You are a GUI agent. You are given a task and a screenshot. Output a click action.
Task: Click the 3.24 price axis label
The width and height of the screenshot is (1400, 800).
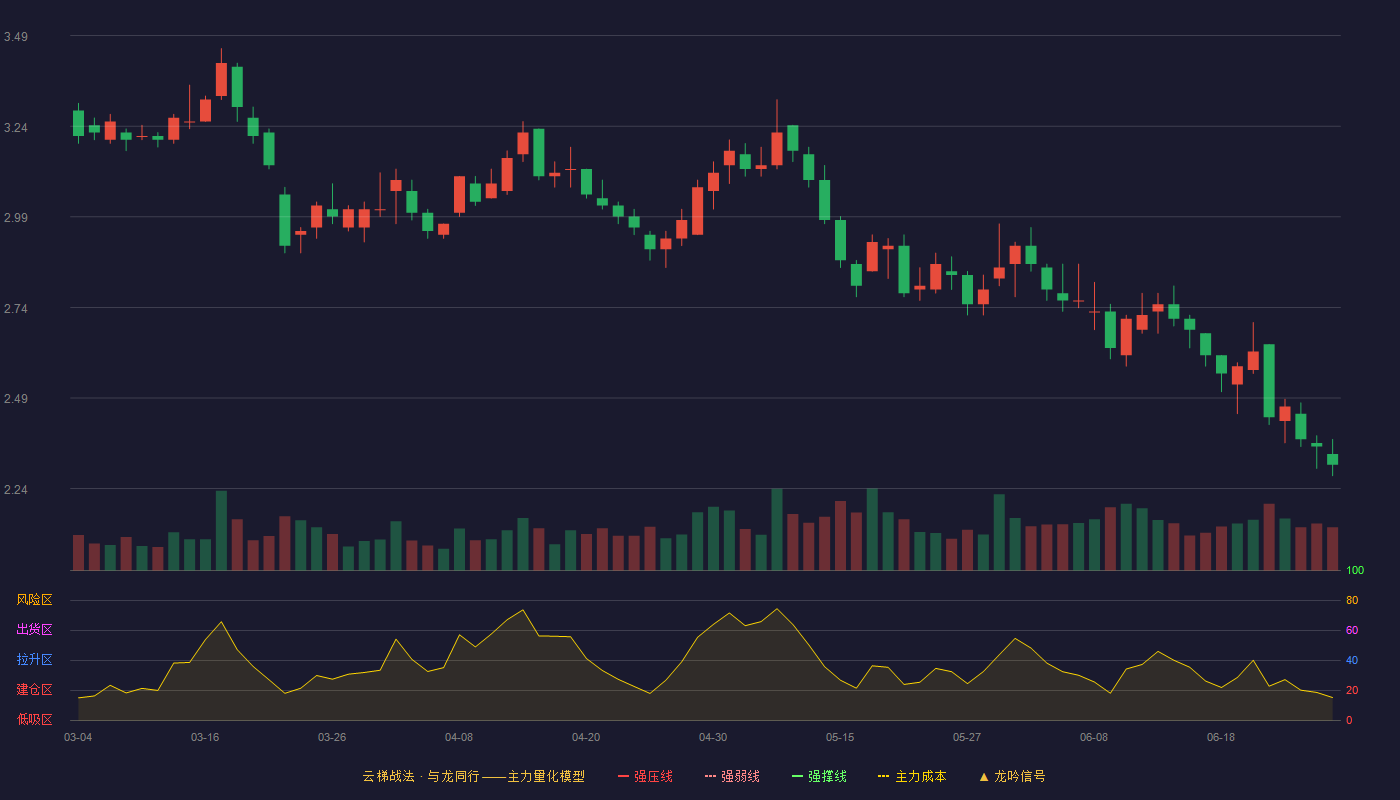[x=15, y=128]
